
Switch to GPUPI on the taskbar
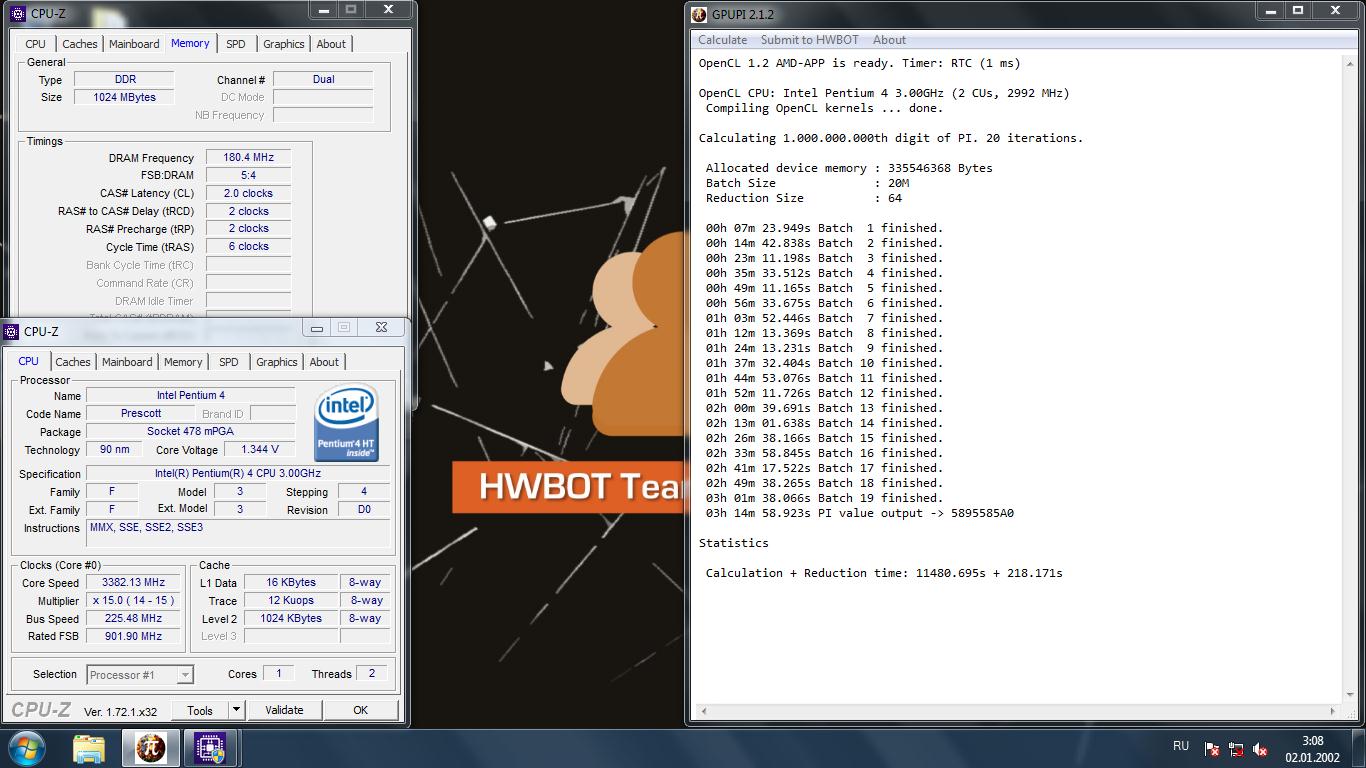pyautogui.click(x=151, y=748)
